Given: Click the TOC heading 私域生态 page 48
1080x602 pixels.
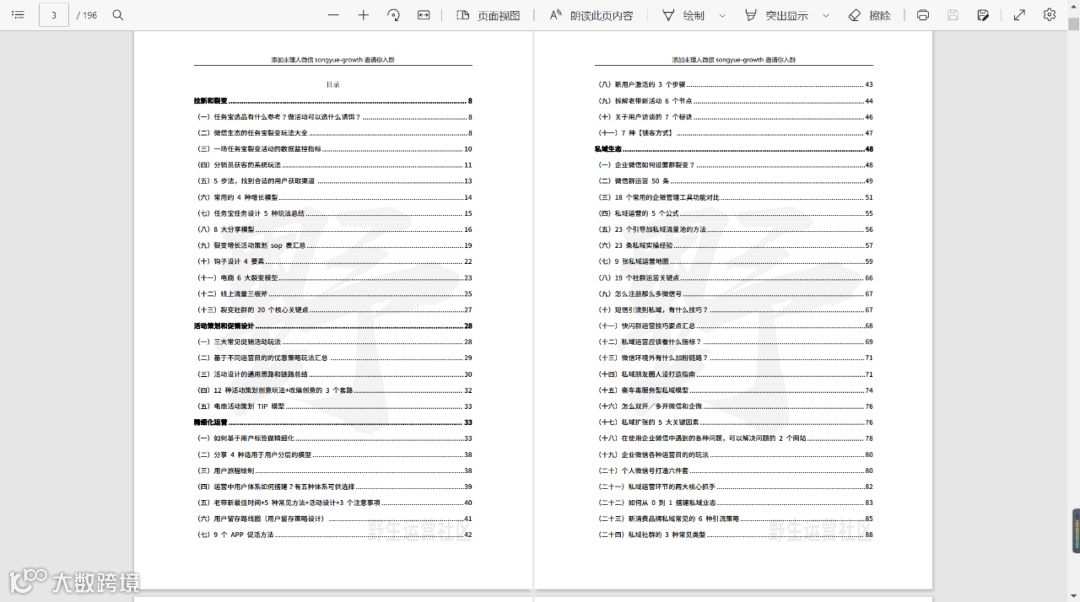Looking at the screenshot, I should pos(734,149).
